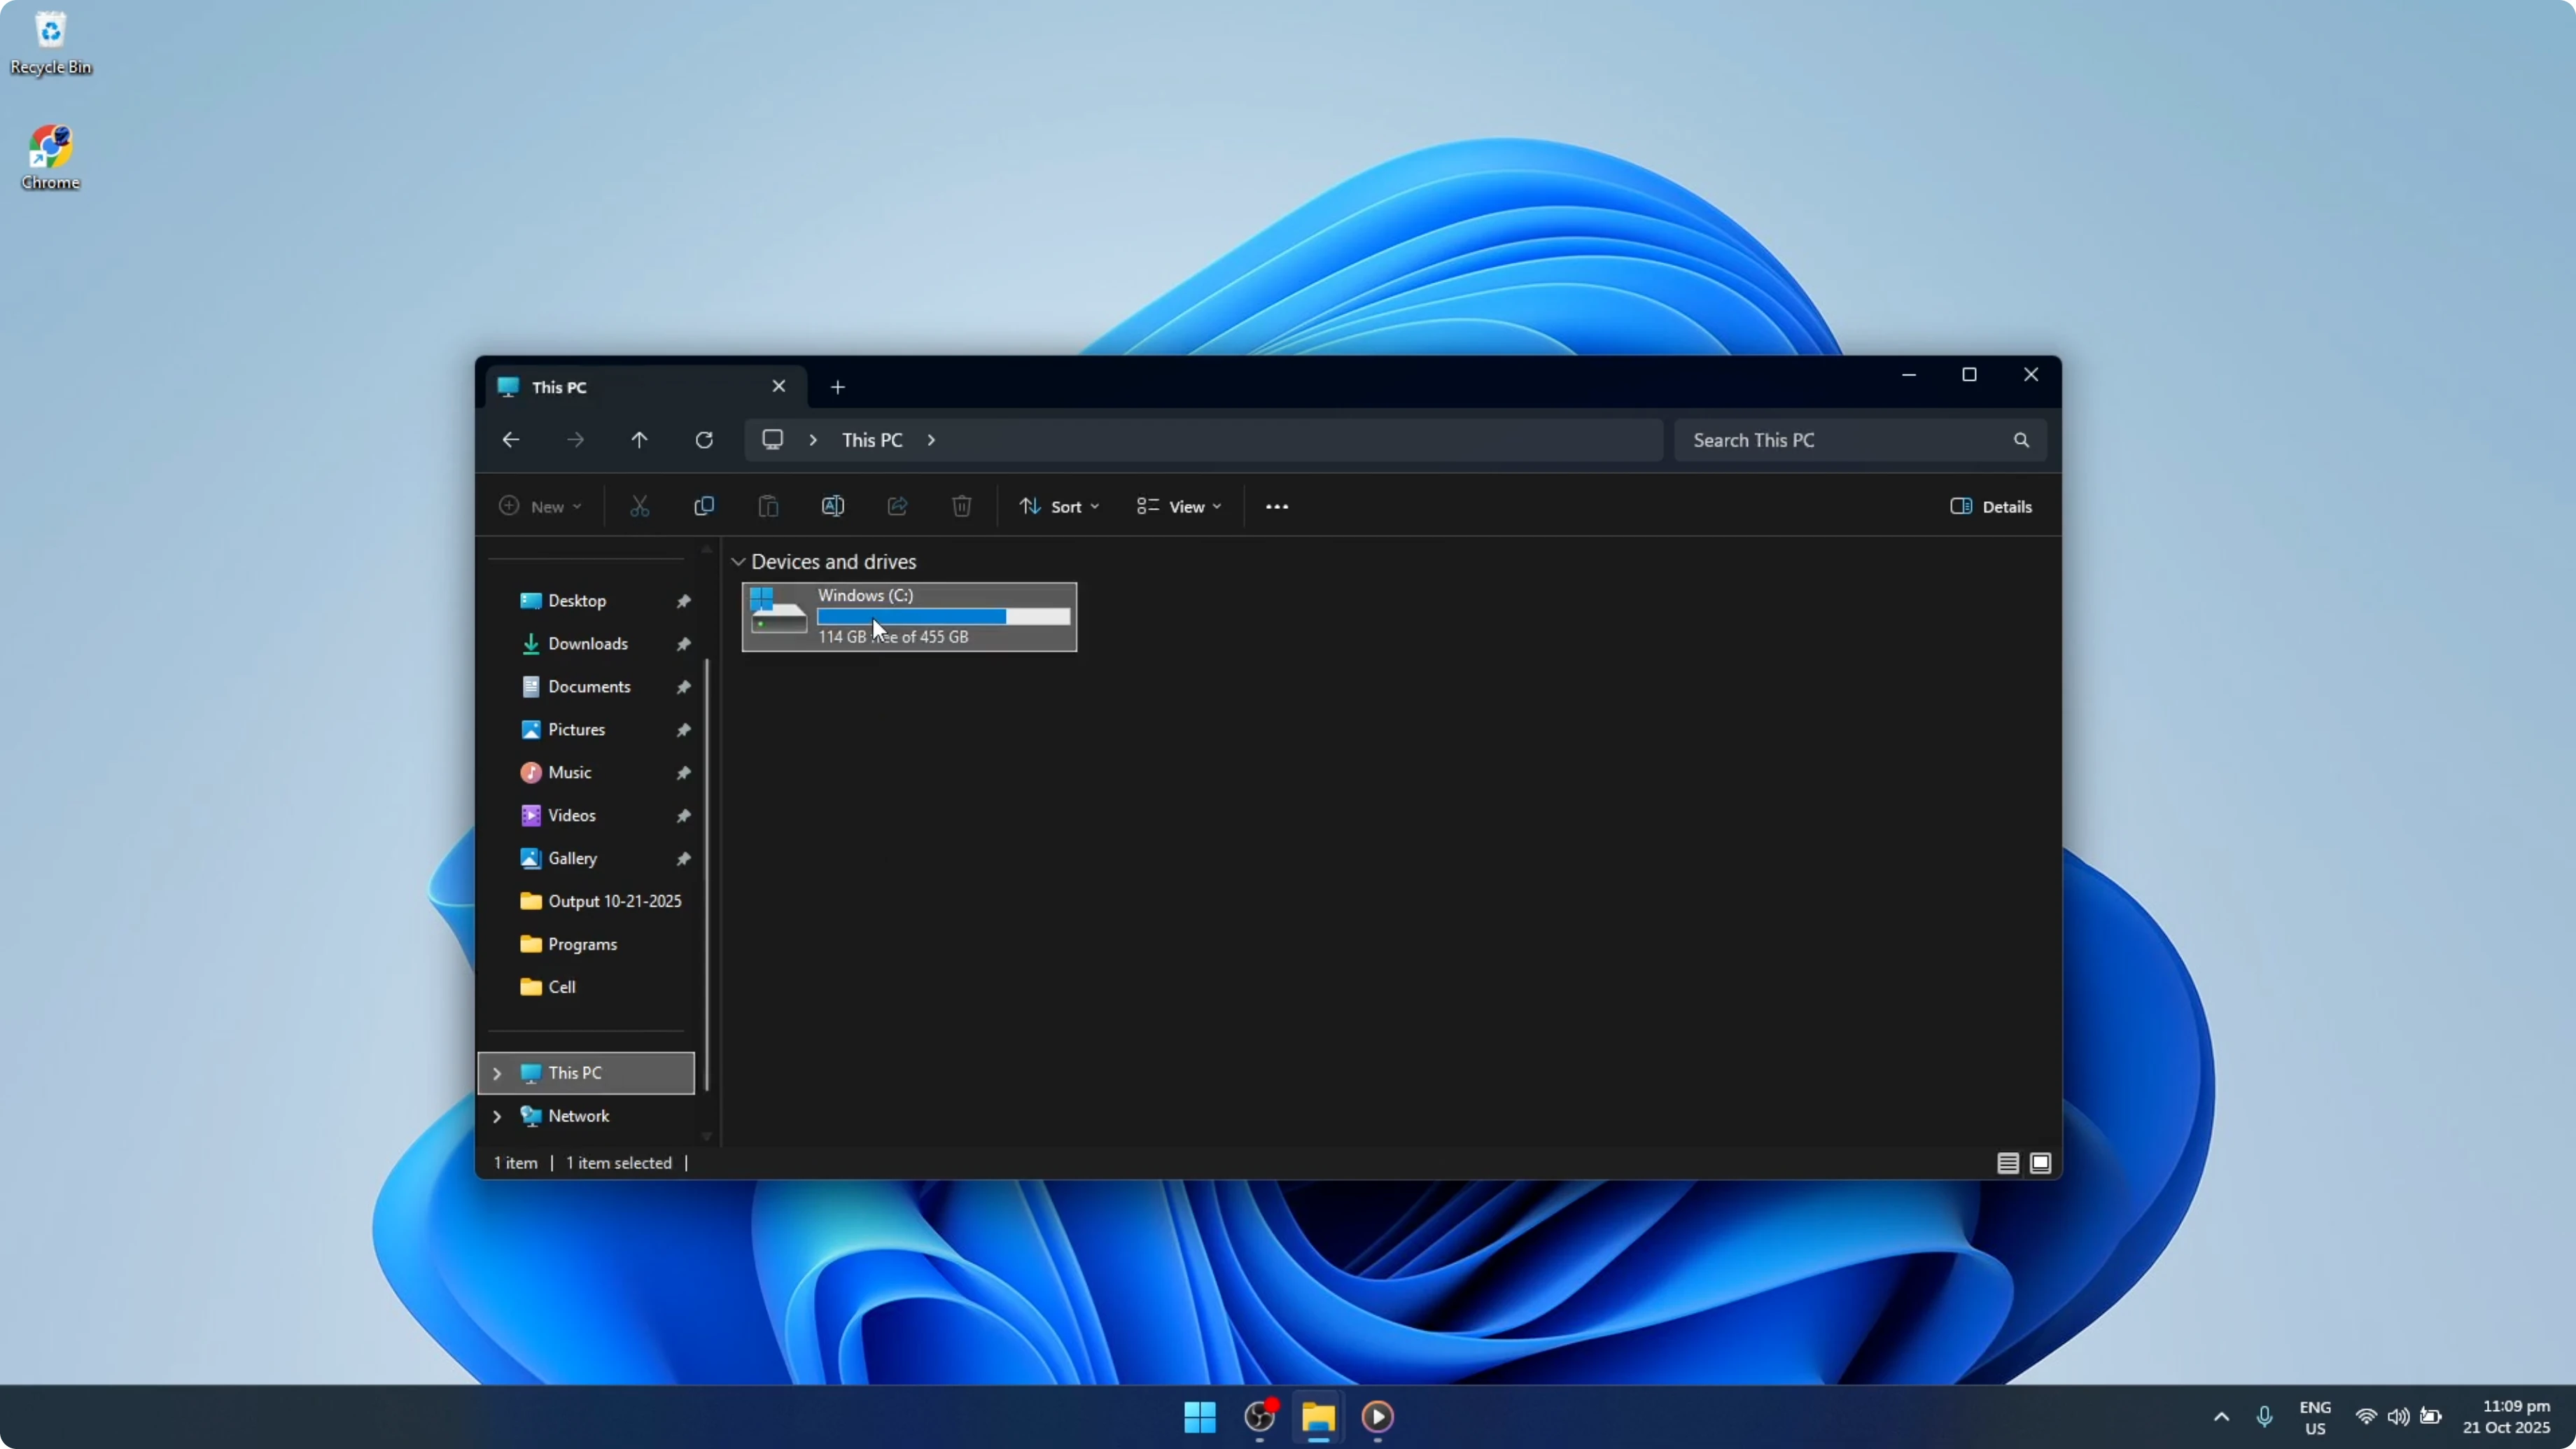
Task: Go up one folder level
Action: [639, 440]
